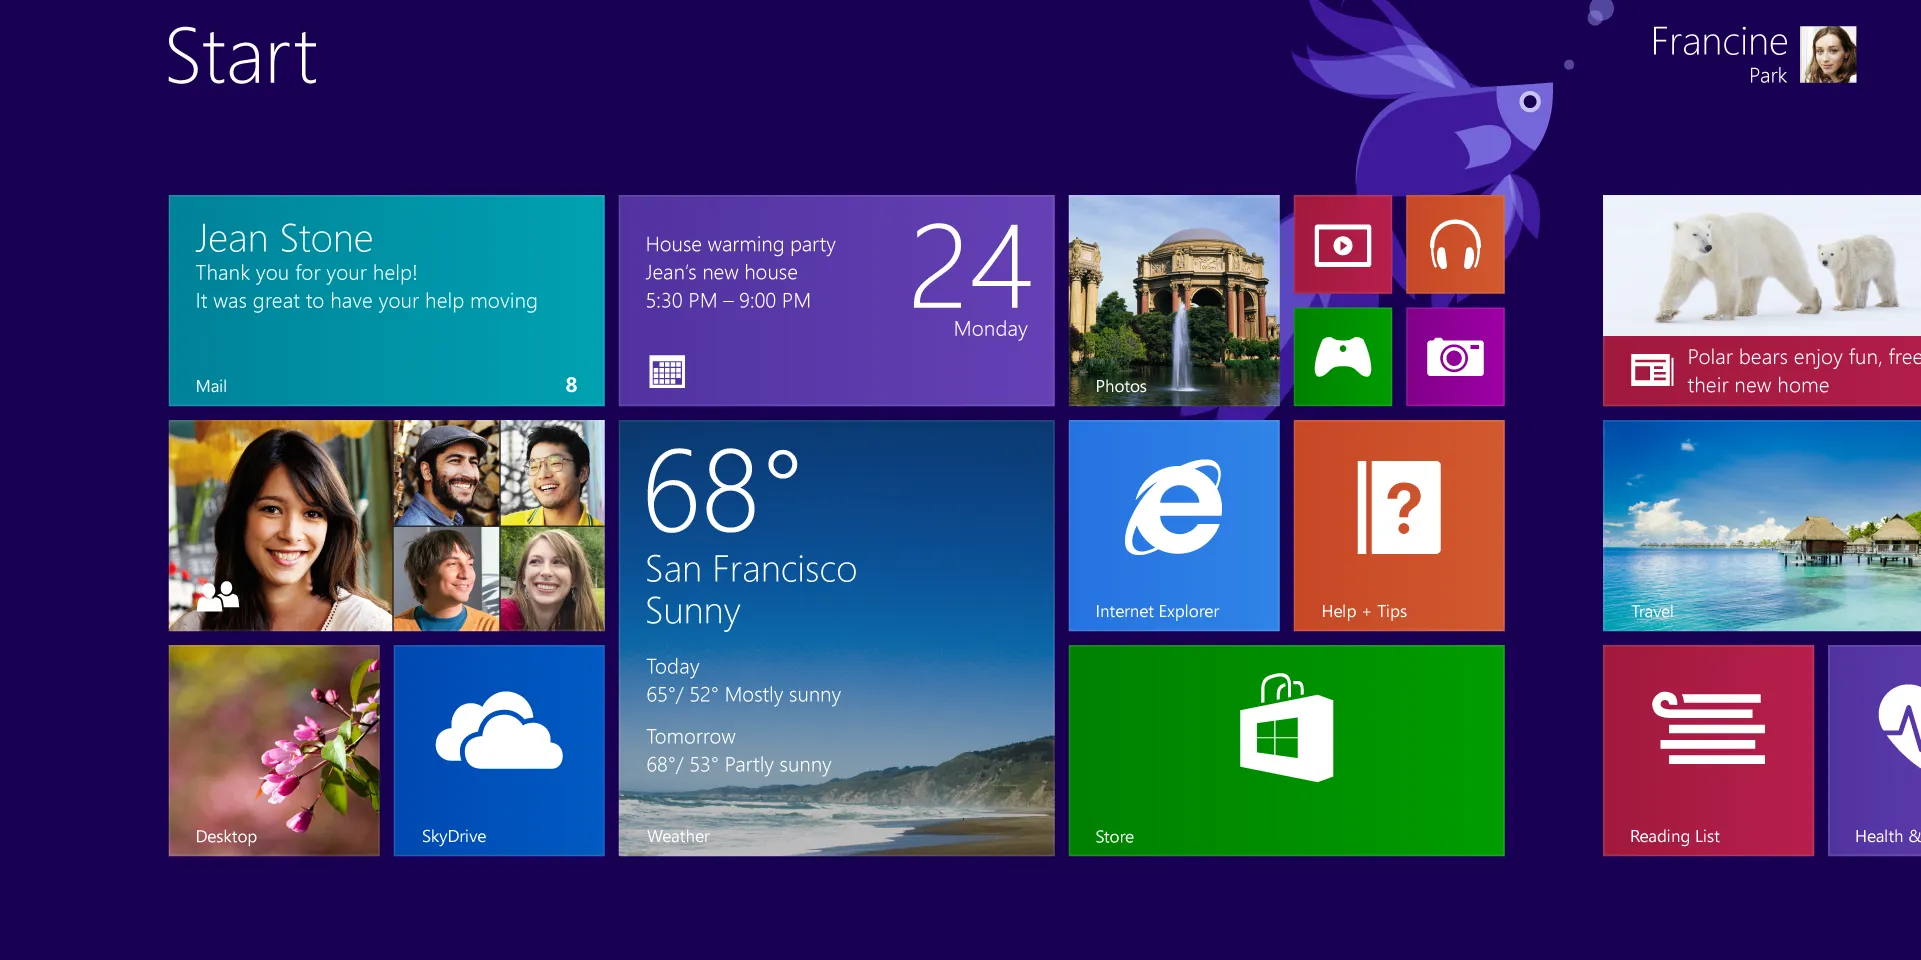1921x960 pixels.
Task: Open the Photos tile
Action: (1174, 300)
